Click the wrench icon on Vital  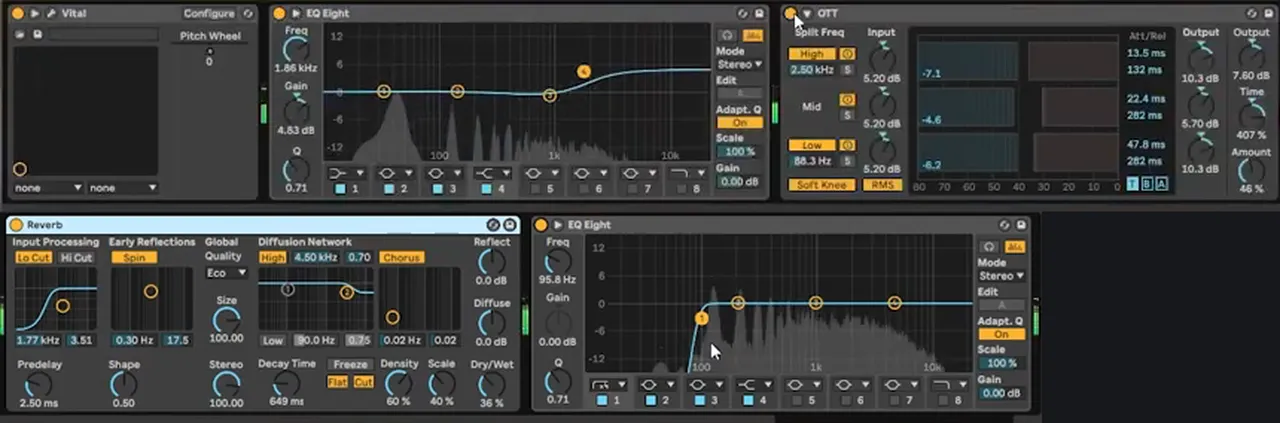click(x=50, y=14)
